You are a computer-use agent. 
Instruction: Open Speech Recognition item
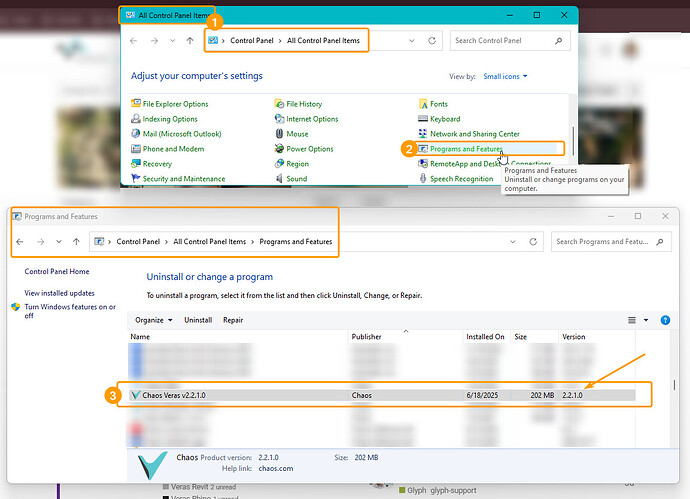(456, 179)
